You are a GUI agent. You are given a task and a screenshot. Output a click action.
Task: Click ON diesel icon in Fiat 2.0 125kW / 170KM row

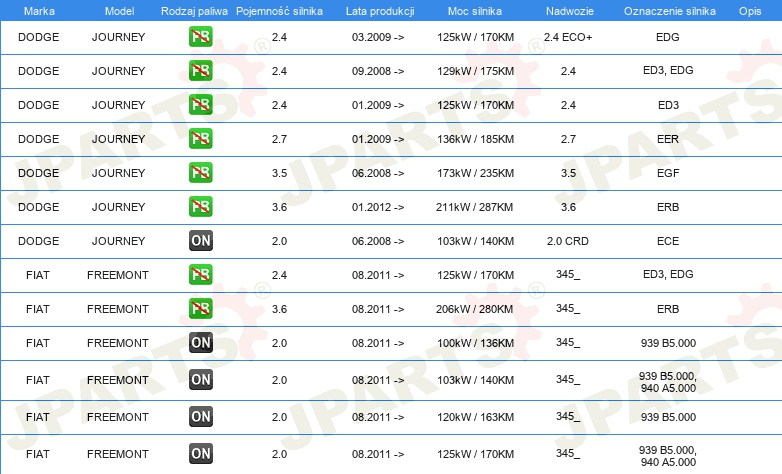(x=200, y=454)
